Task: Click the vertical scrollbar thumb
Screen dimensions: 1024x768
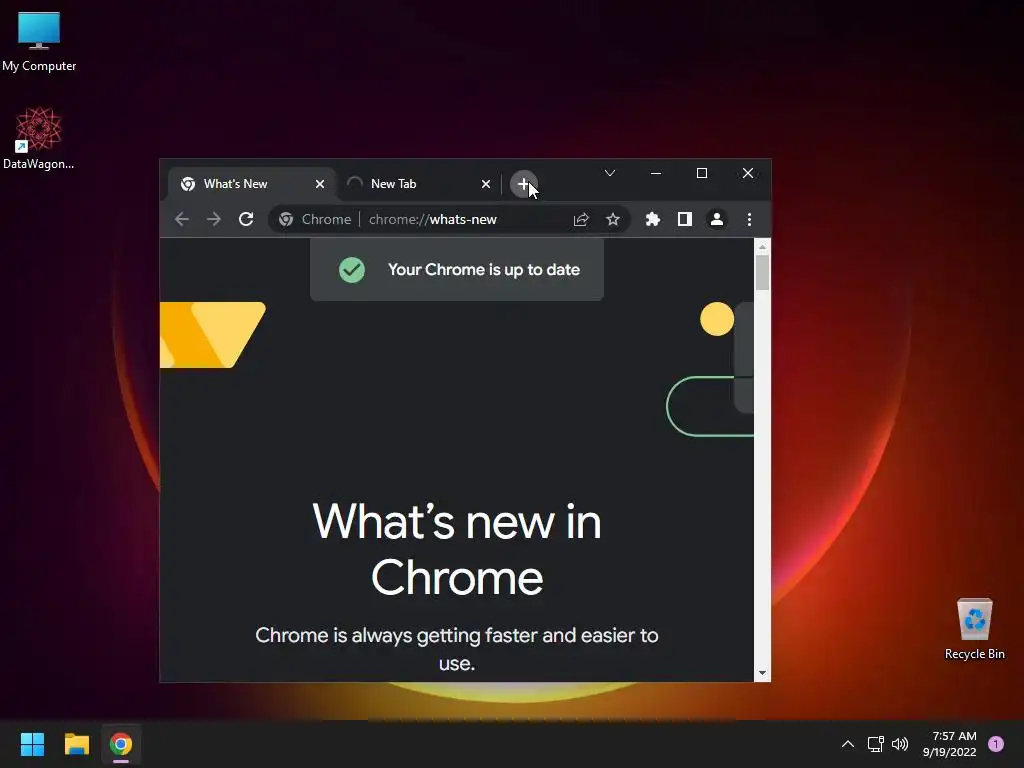Action: (762, 272)
